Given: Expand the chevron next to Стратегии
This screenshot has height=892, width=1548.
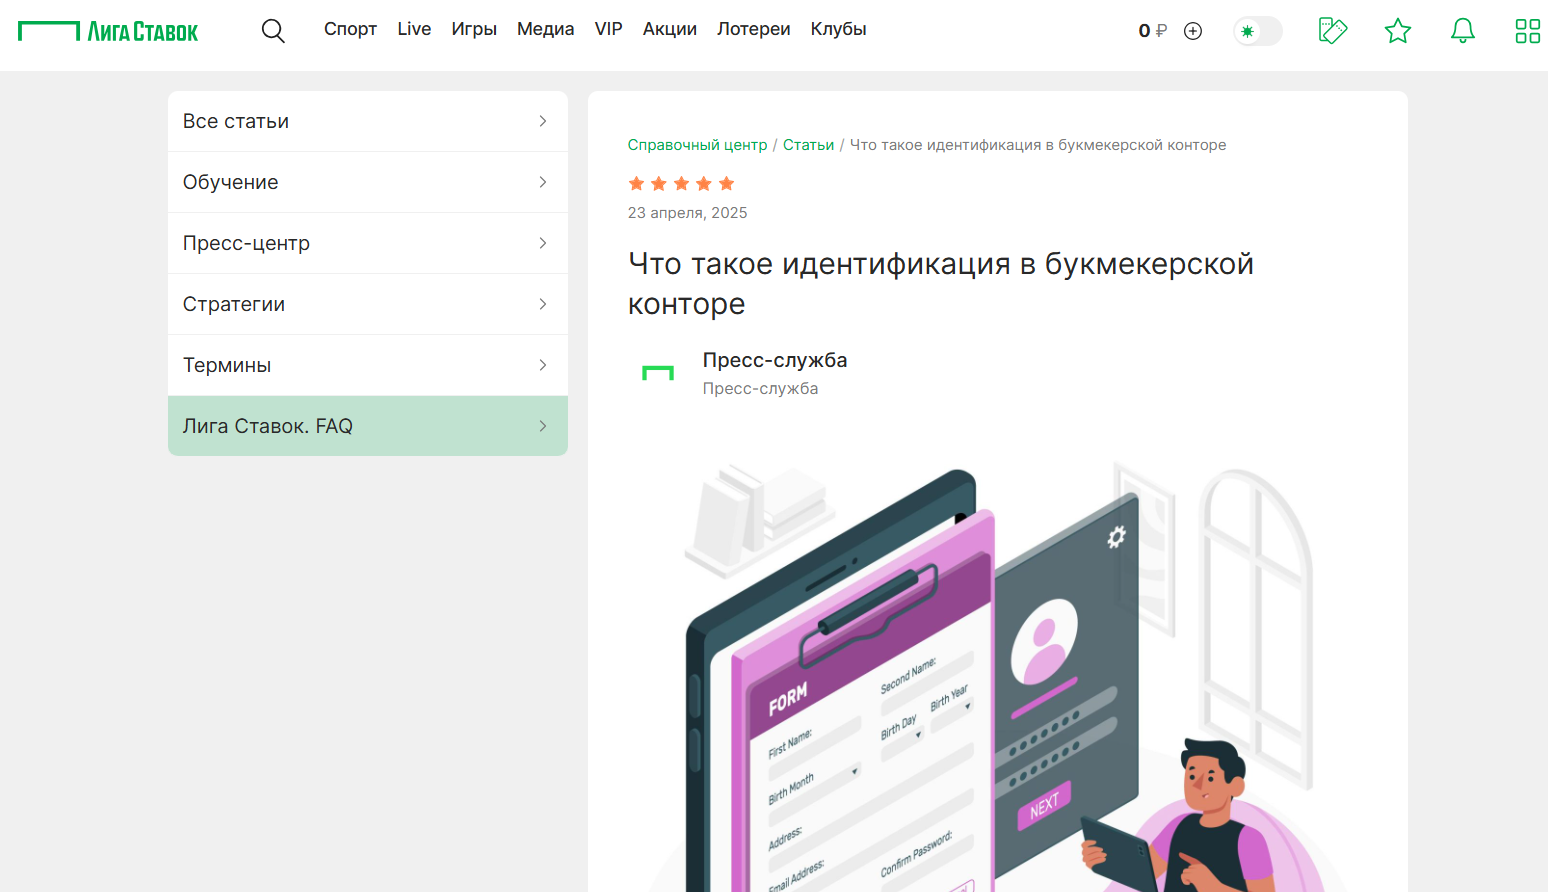Looking at the screenshot, I should click(543, 304).
